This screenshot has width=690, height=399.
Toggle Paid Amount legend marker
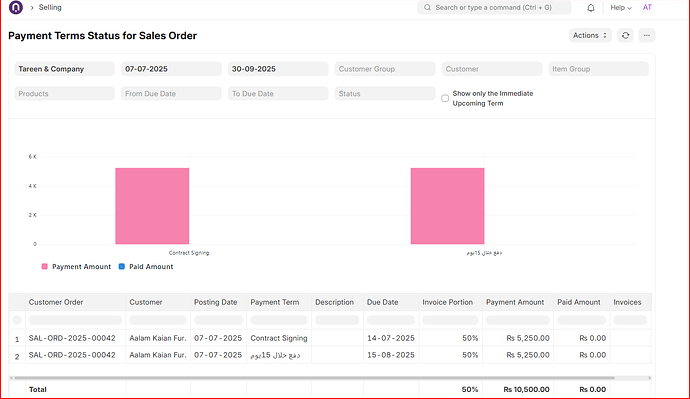[122, 267]
